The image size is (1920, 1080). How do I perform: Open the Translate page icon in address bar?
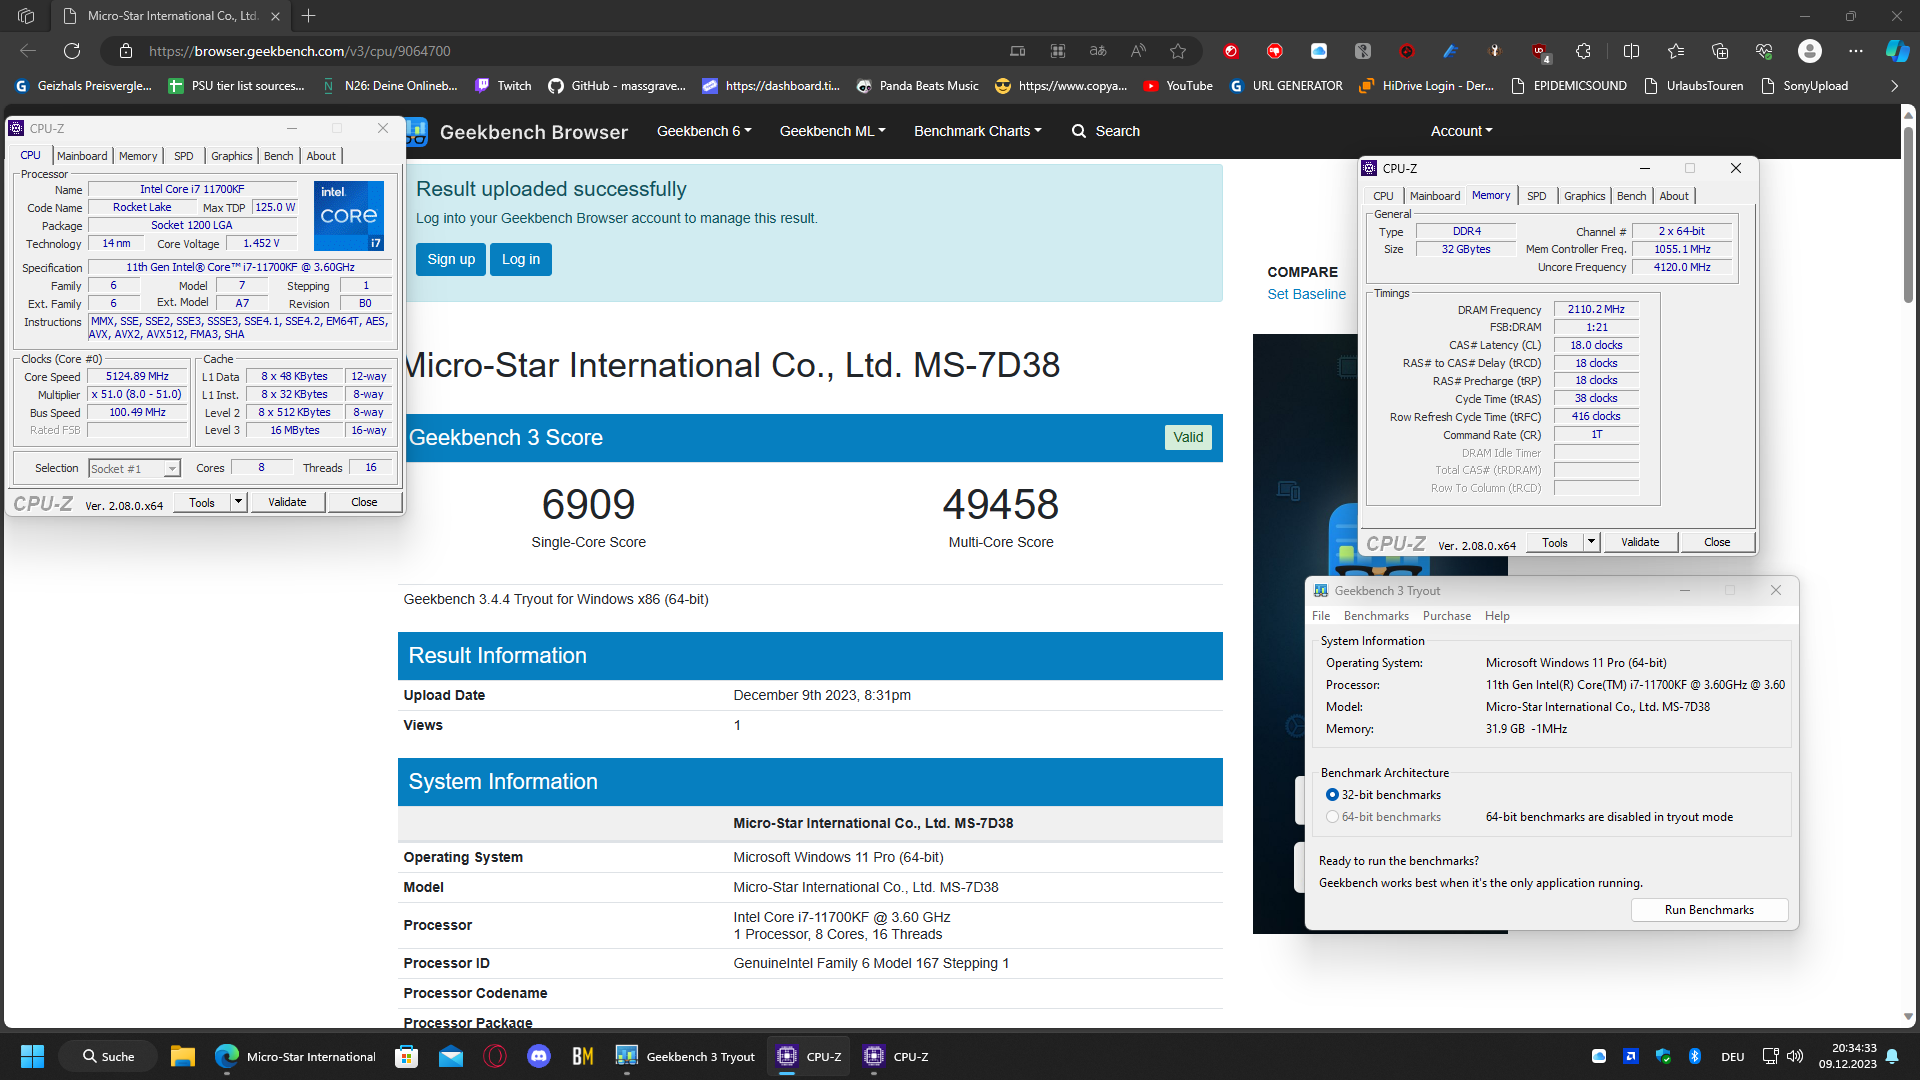coord(1098,51)
